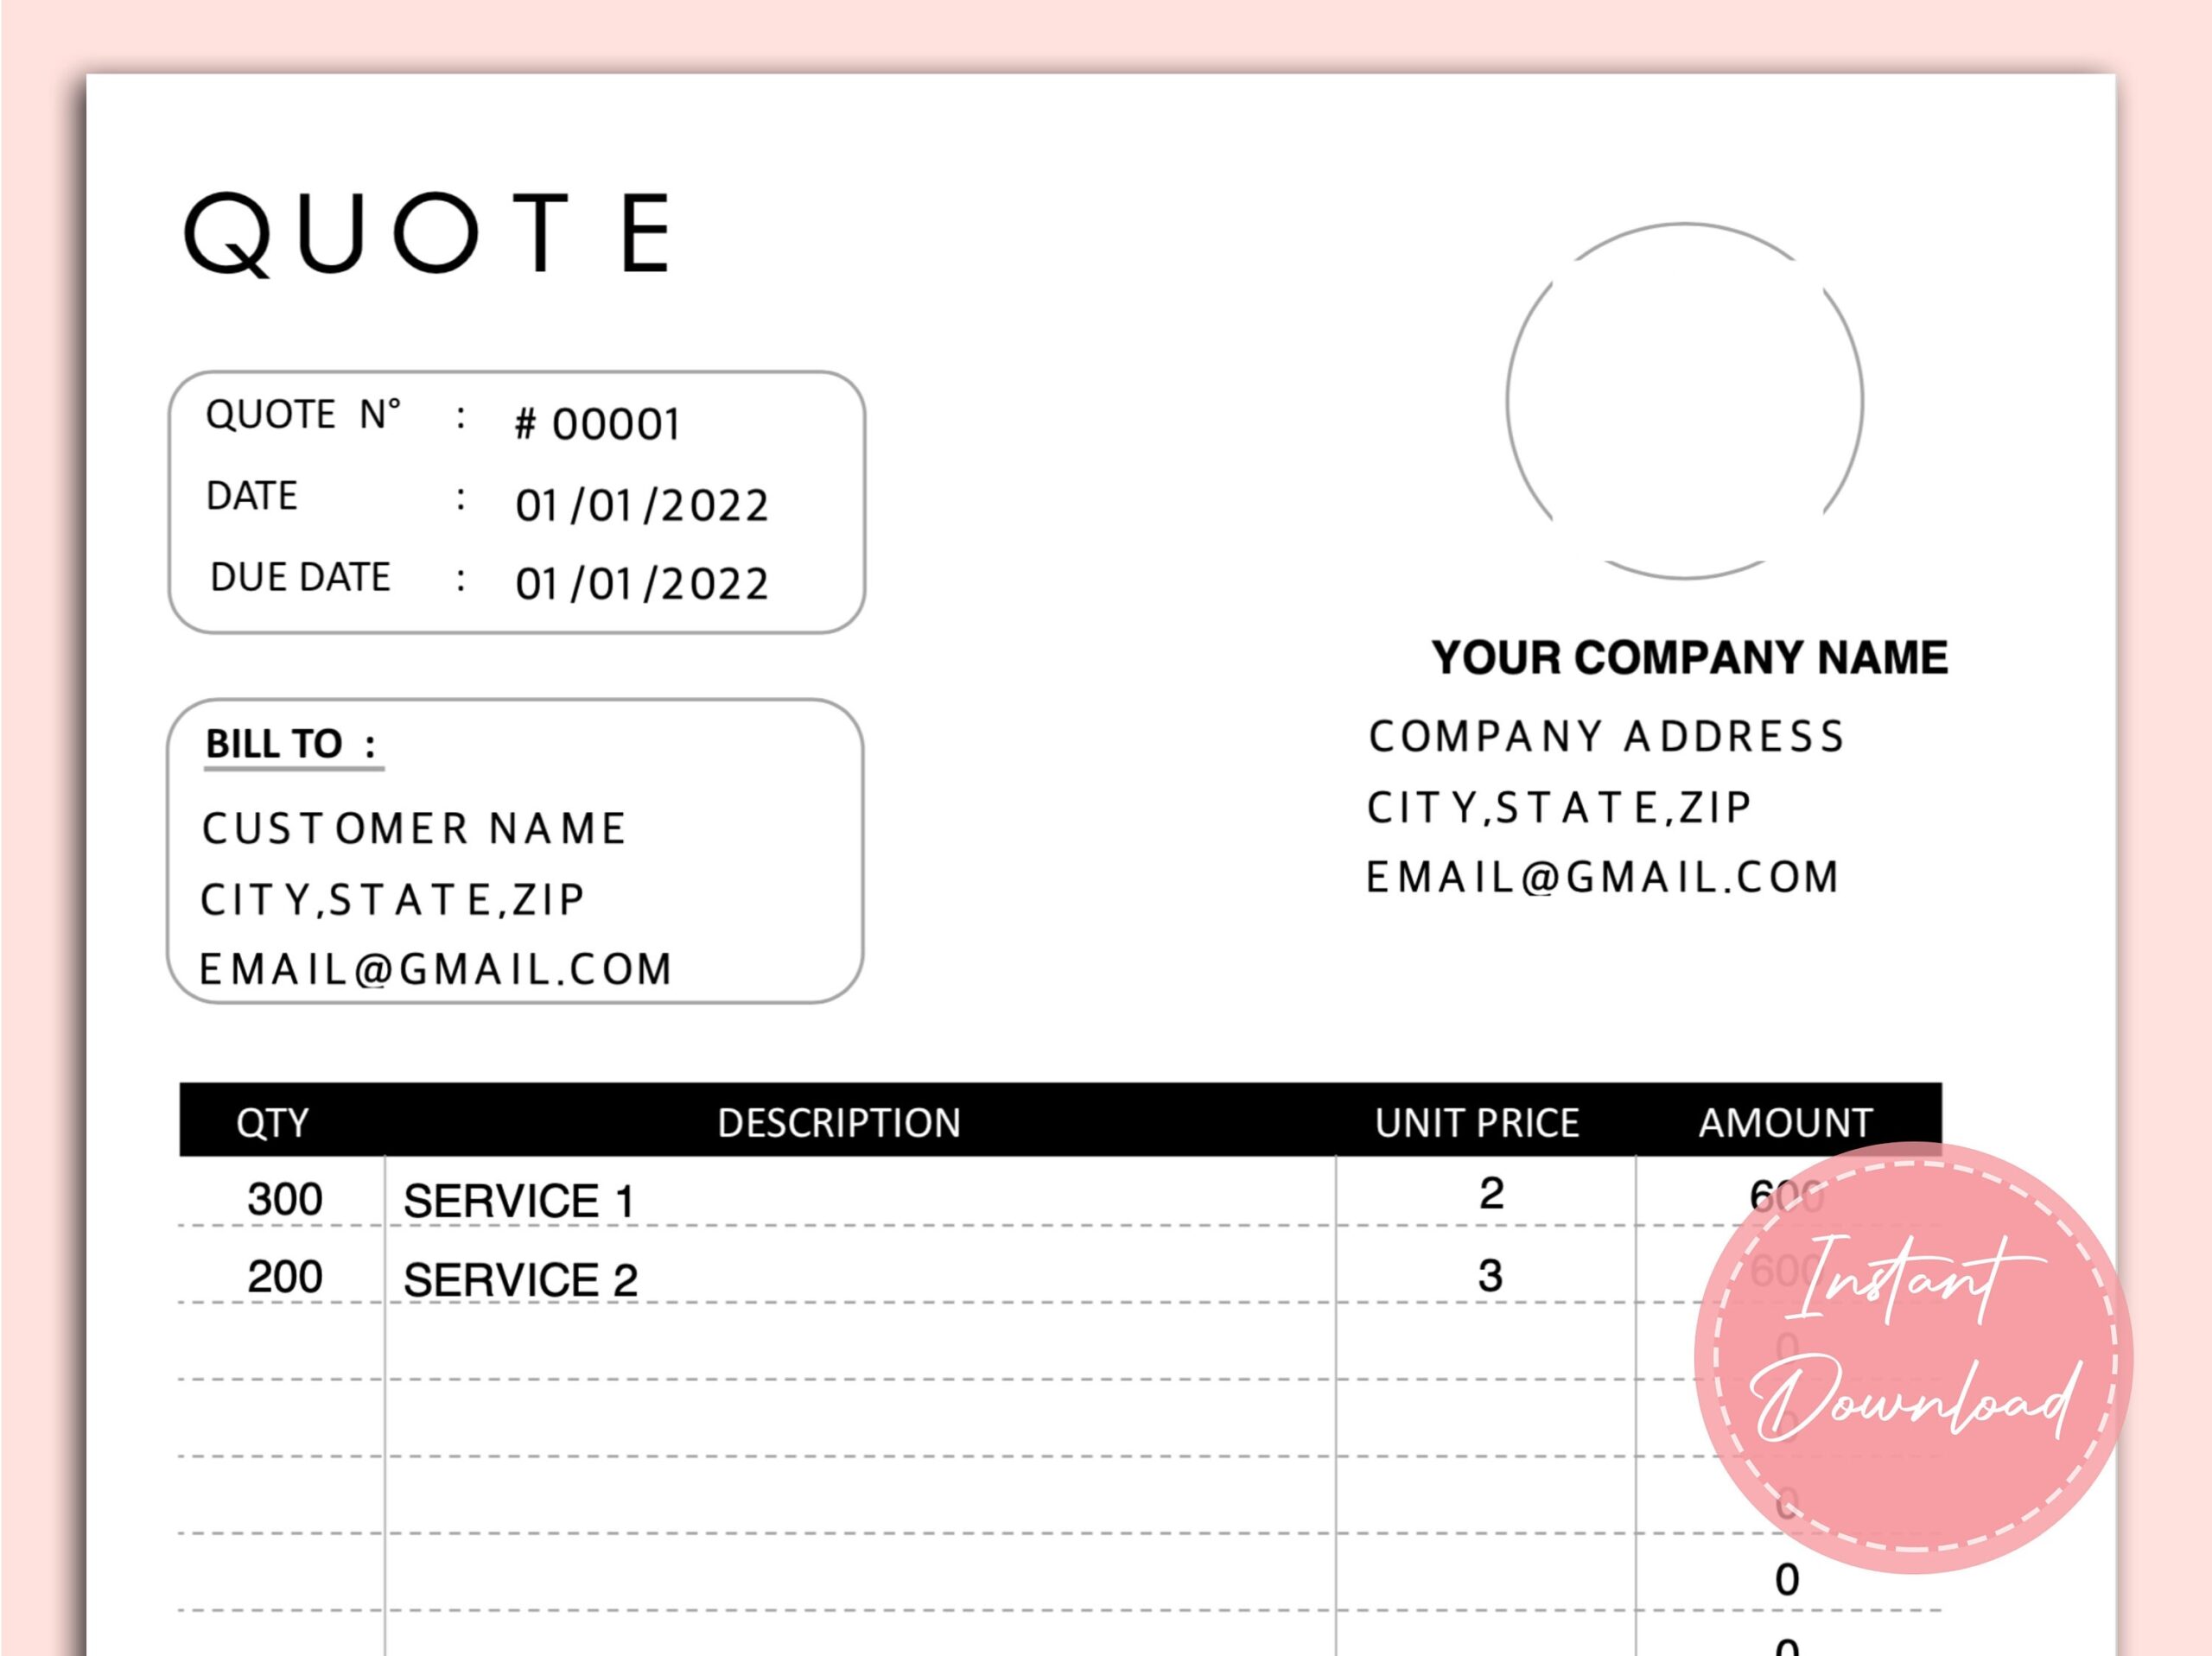Select the SERVICE 2 description cell

point(520,1279)
